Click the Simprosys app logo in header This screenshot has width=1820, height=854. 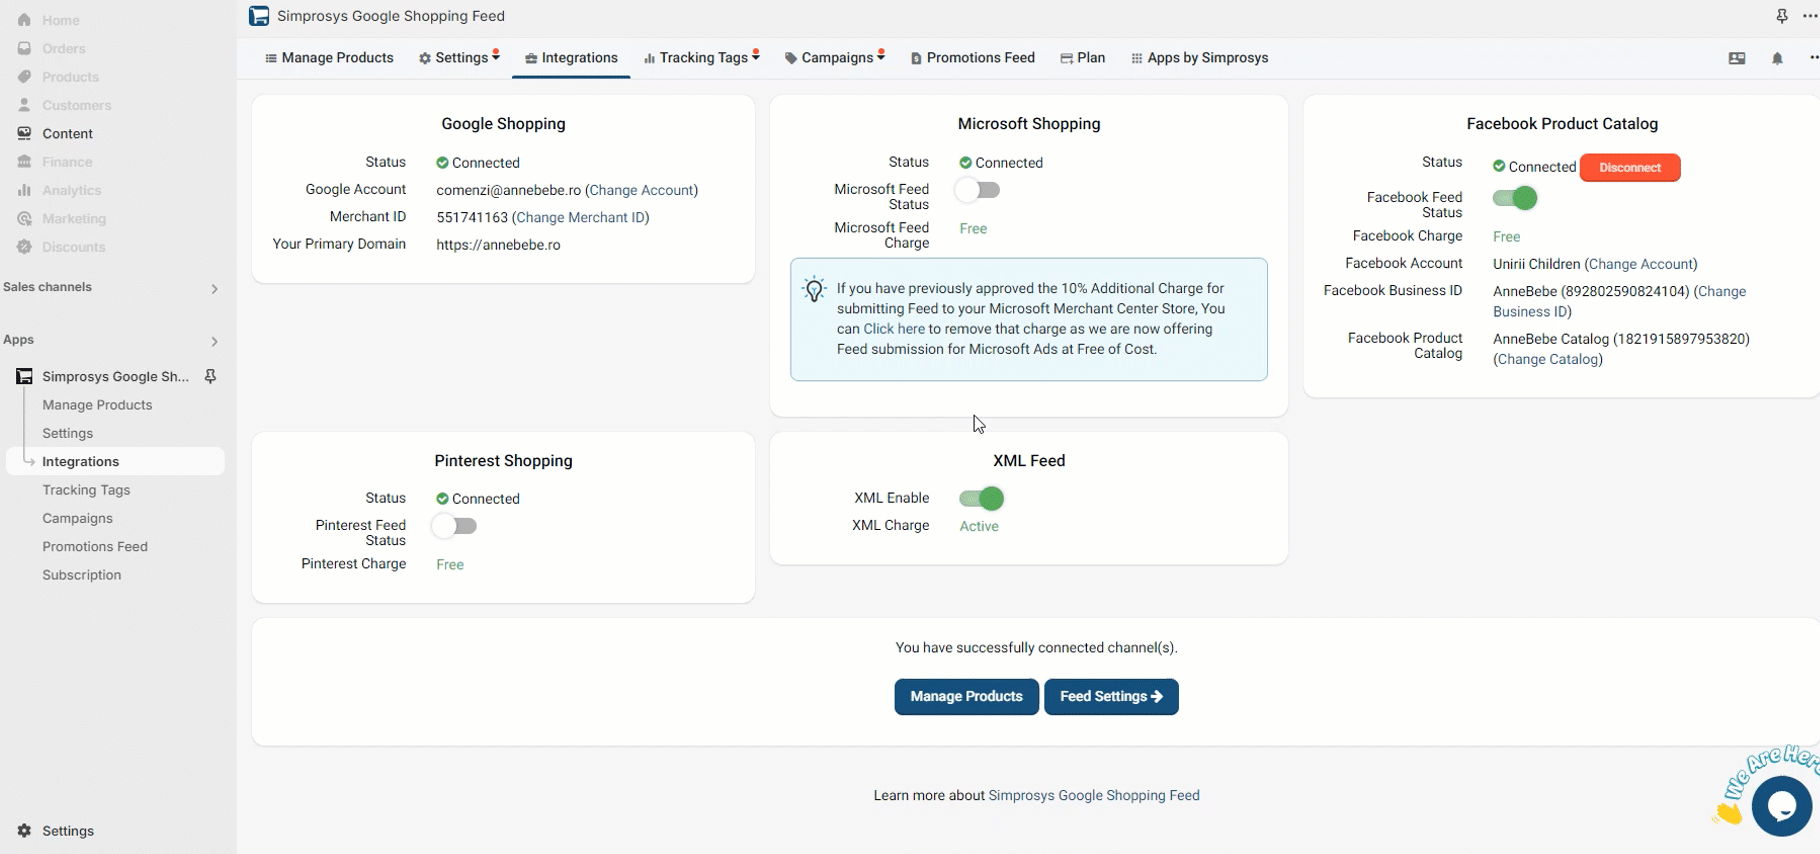click(x=259, y=16)
